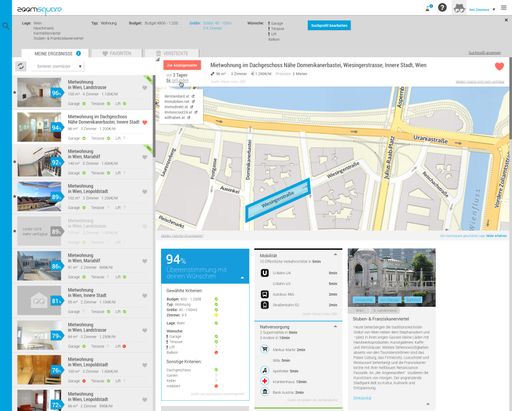Open search via the magnifier sidebar icon

click(x=6, y=26)
